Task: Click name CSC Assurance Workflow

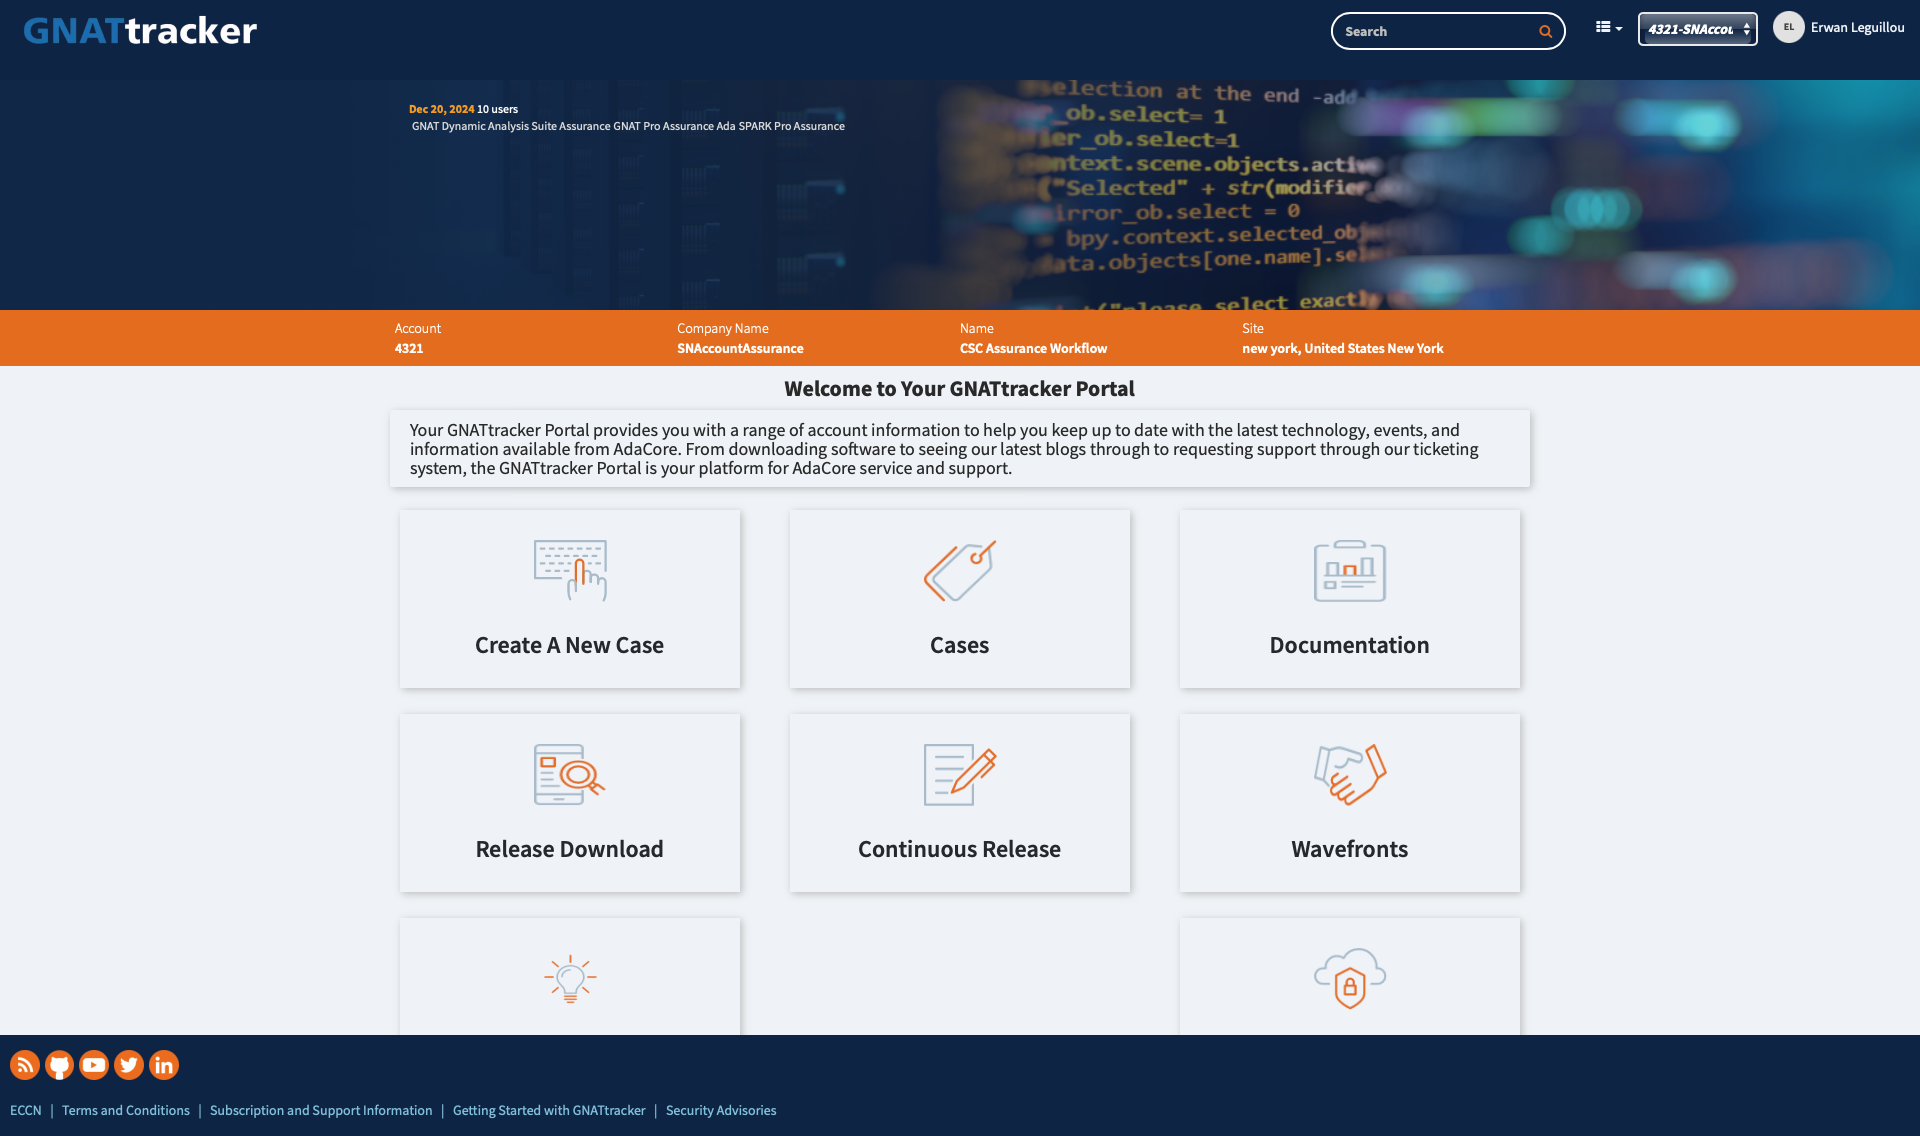Action: point(1033,349)
